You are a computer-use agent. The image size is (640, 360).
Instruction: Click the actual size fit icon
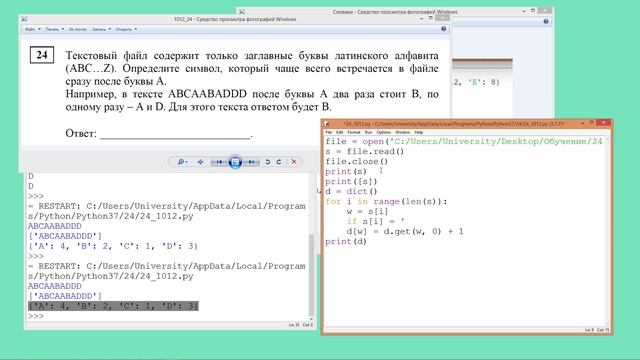pyautogui.click(x=200, y=162)
